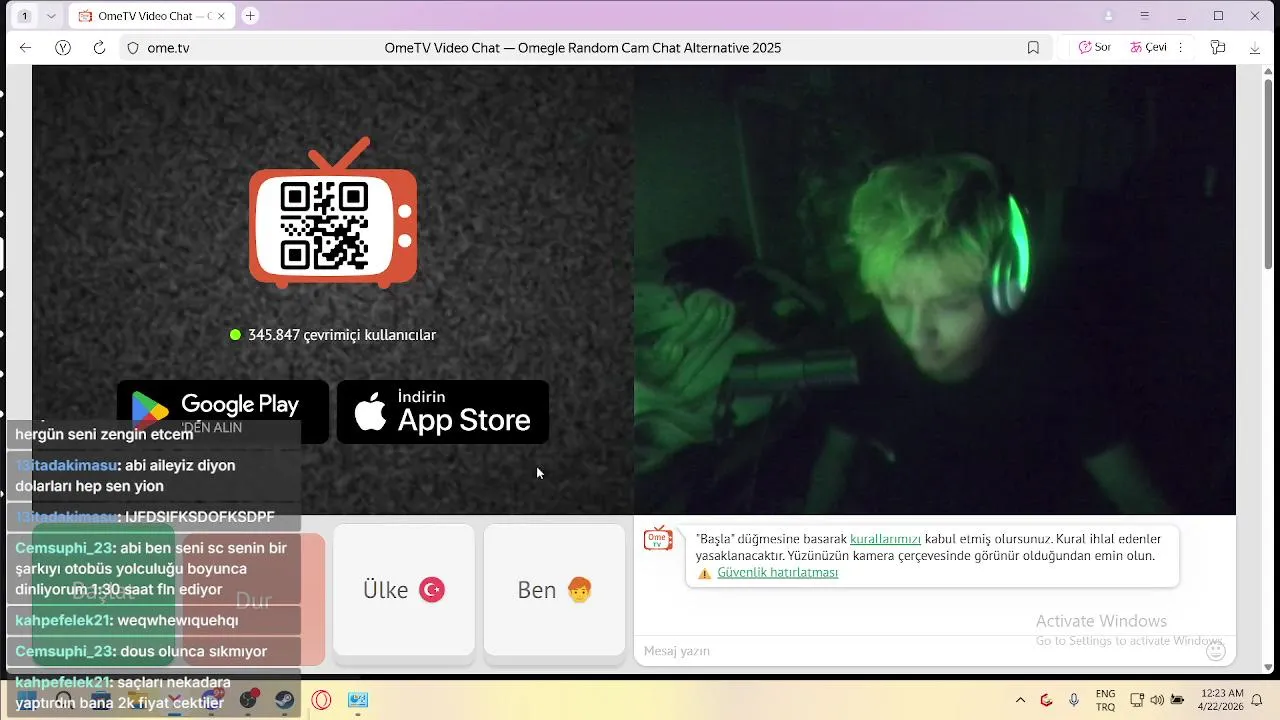Open the browser profile icon

click(x=1108, y=16)
